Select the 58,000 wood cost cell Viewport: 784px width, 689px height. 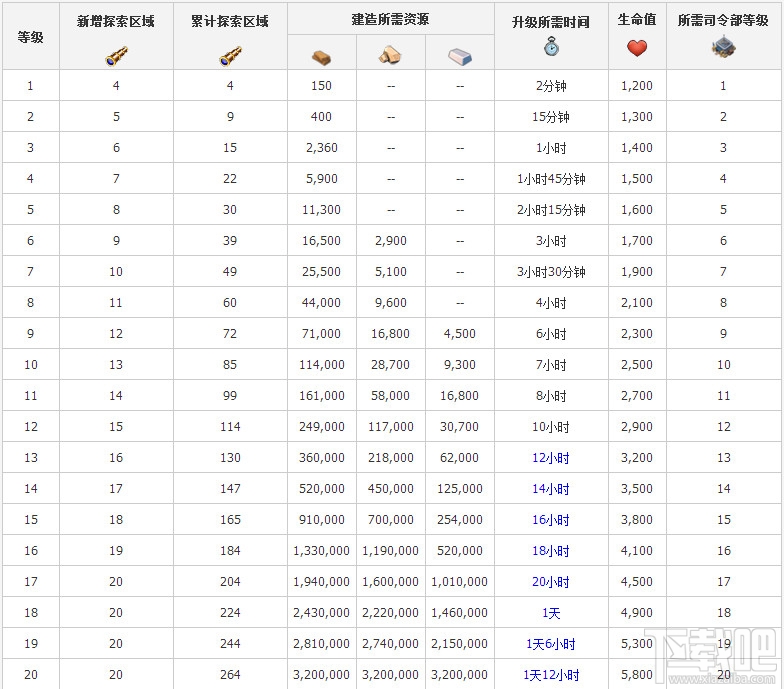coord(390,396)
